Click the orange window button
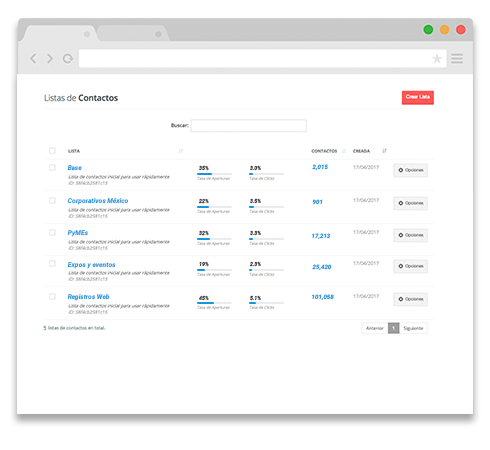The image size is (490, 450). (445, 30)
